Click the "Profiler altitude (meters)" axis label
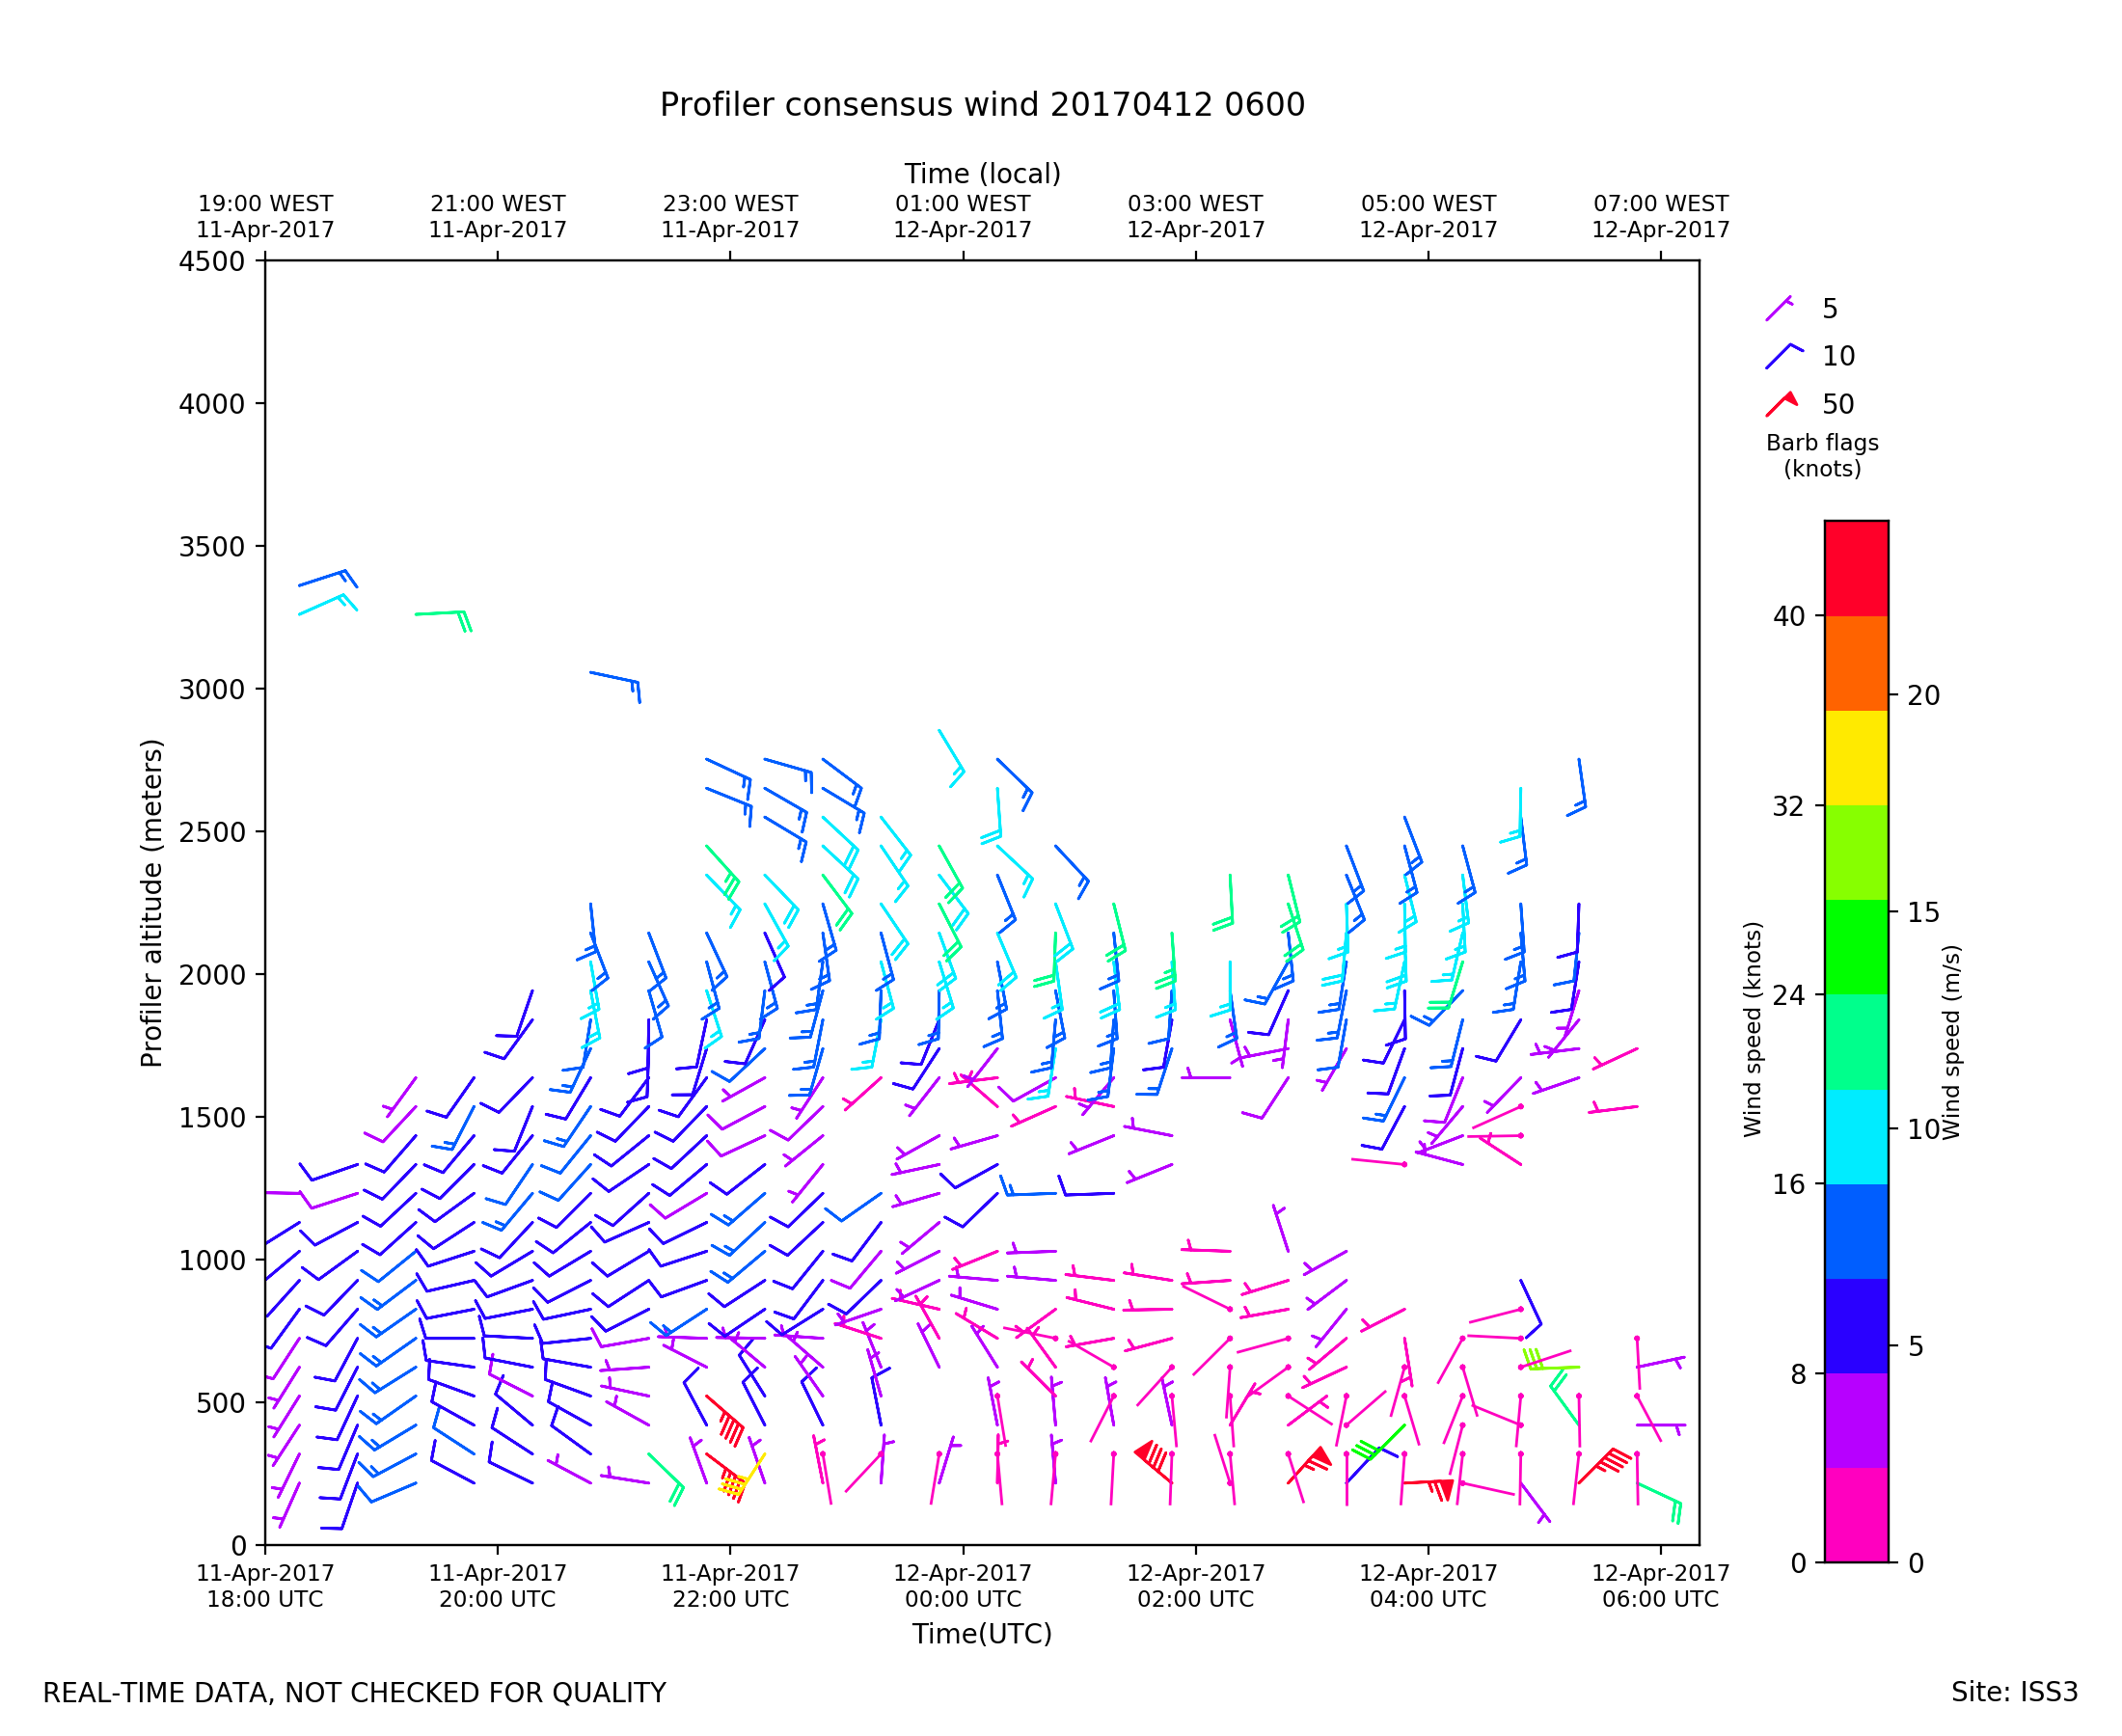Viewport: 2122px width, 1736px height. pos(151,903)
